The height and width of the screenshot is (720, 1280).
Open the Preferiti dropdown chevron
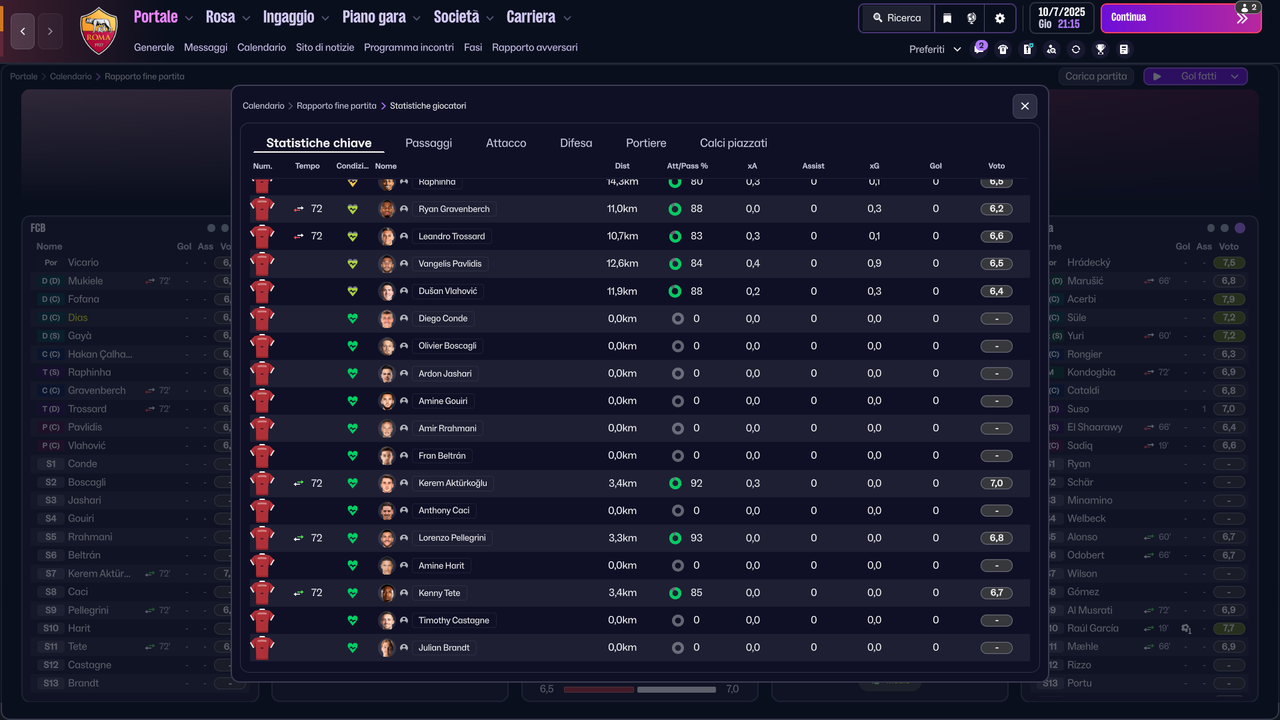click(956, 48)
